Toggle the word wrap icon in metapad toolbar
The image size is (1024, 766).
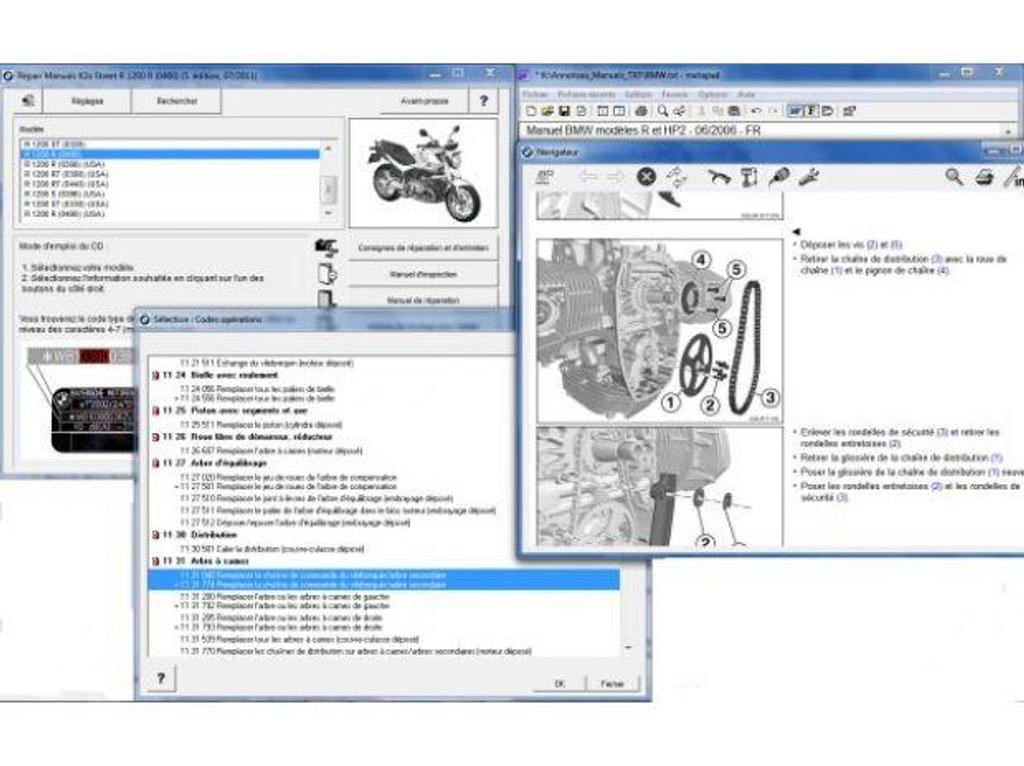795,111
